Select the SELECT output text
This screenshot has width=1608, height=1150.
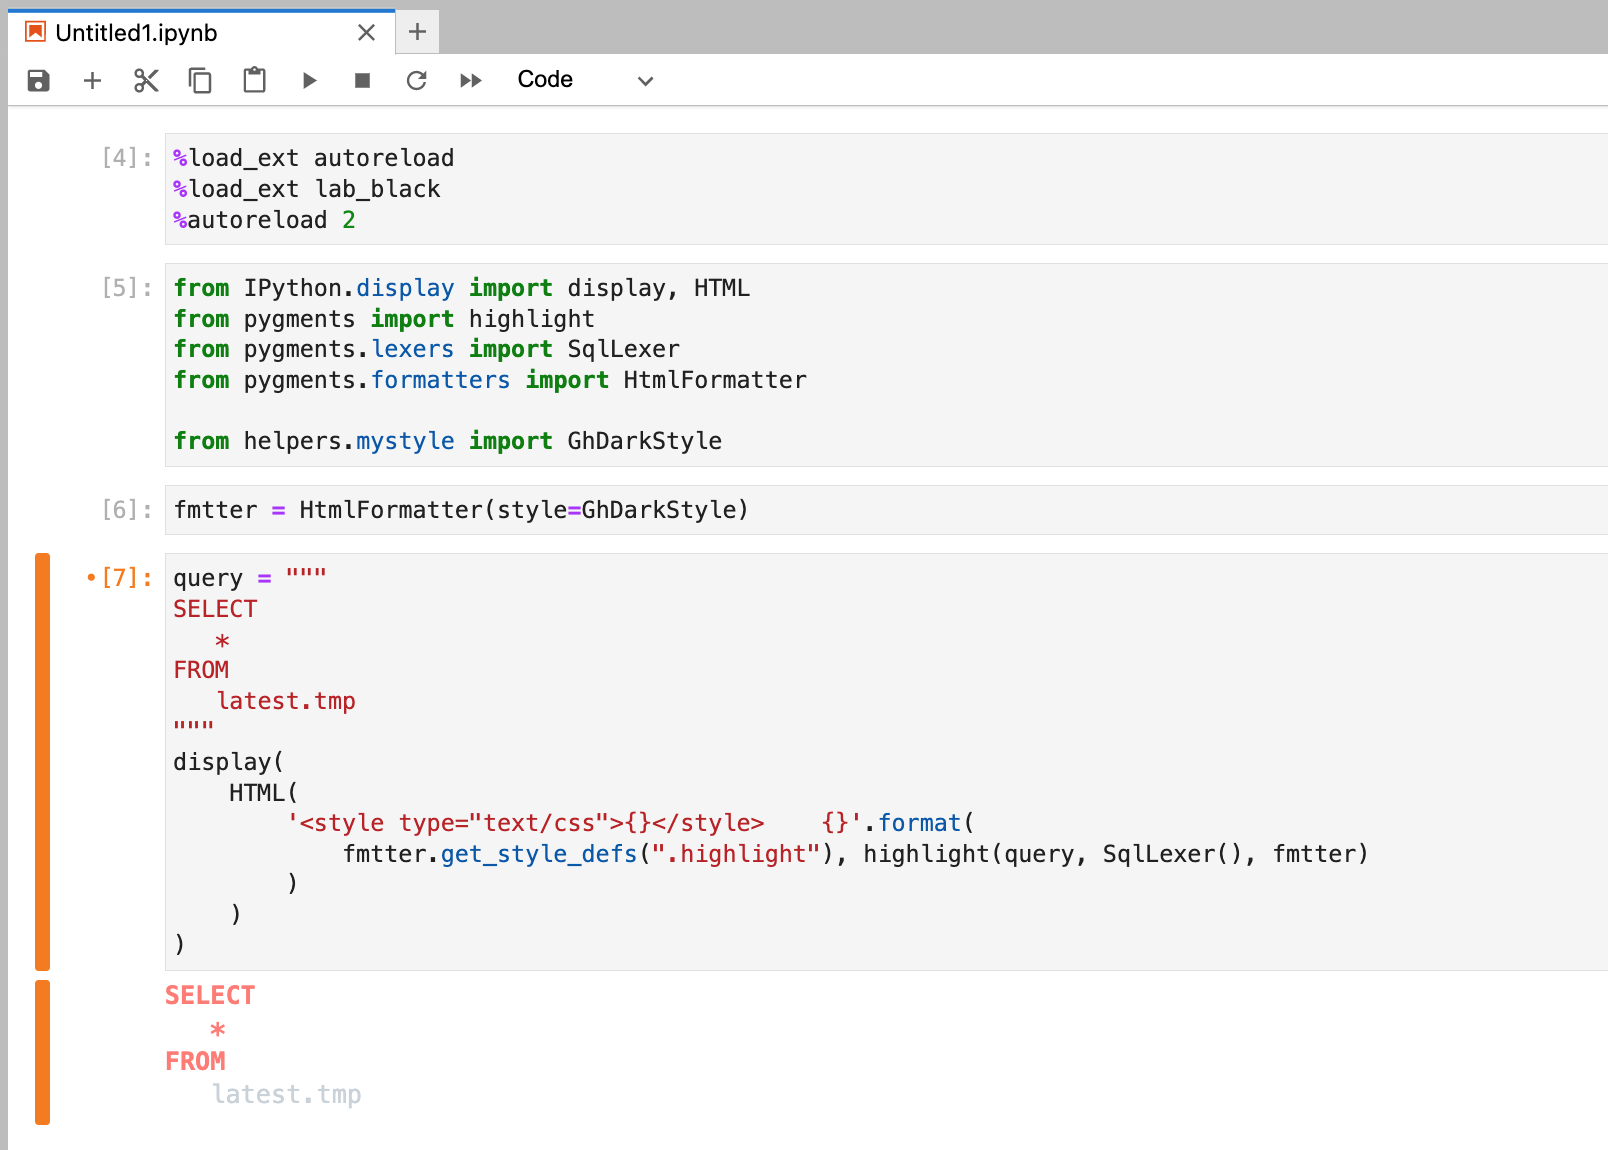[209, 994]
